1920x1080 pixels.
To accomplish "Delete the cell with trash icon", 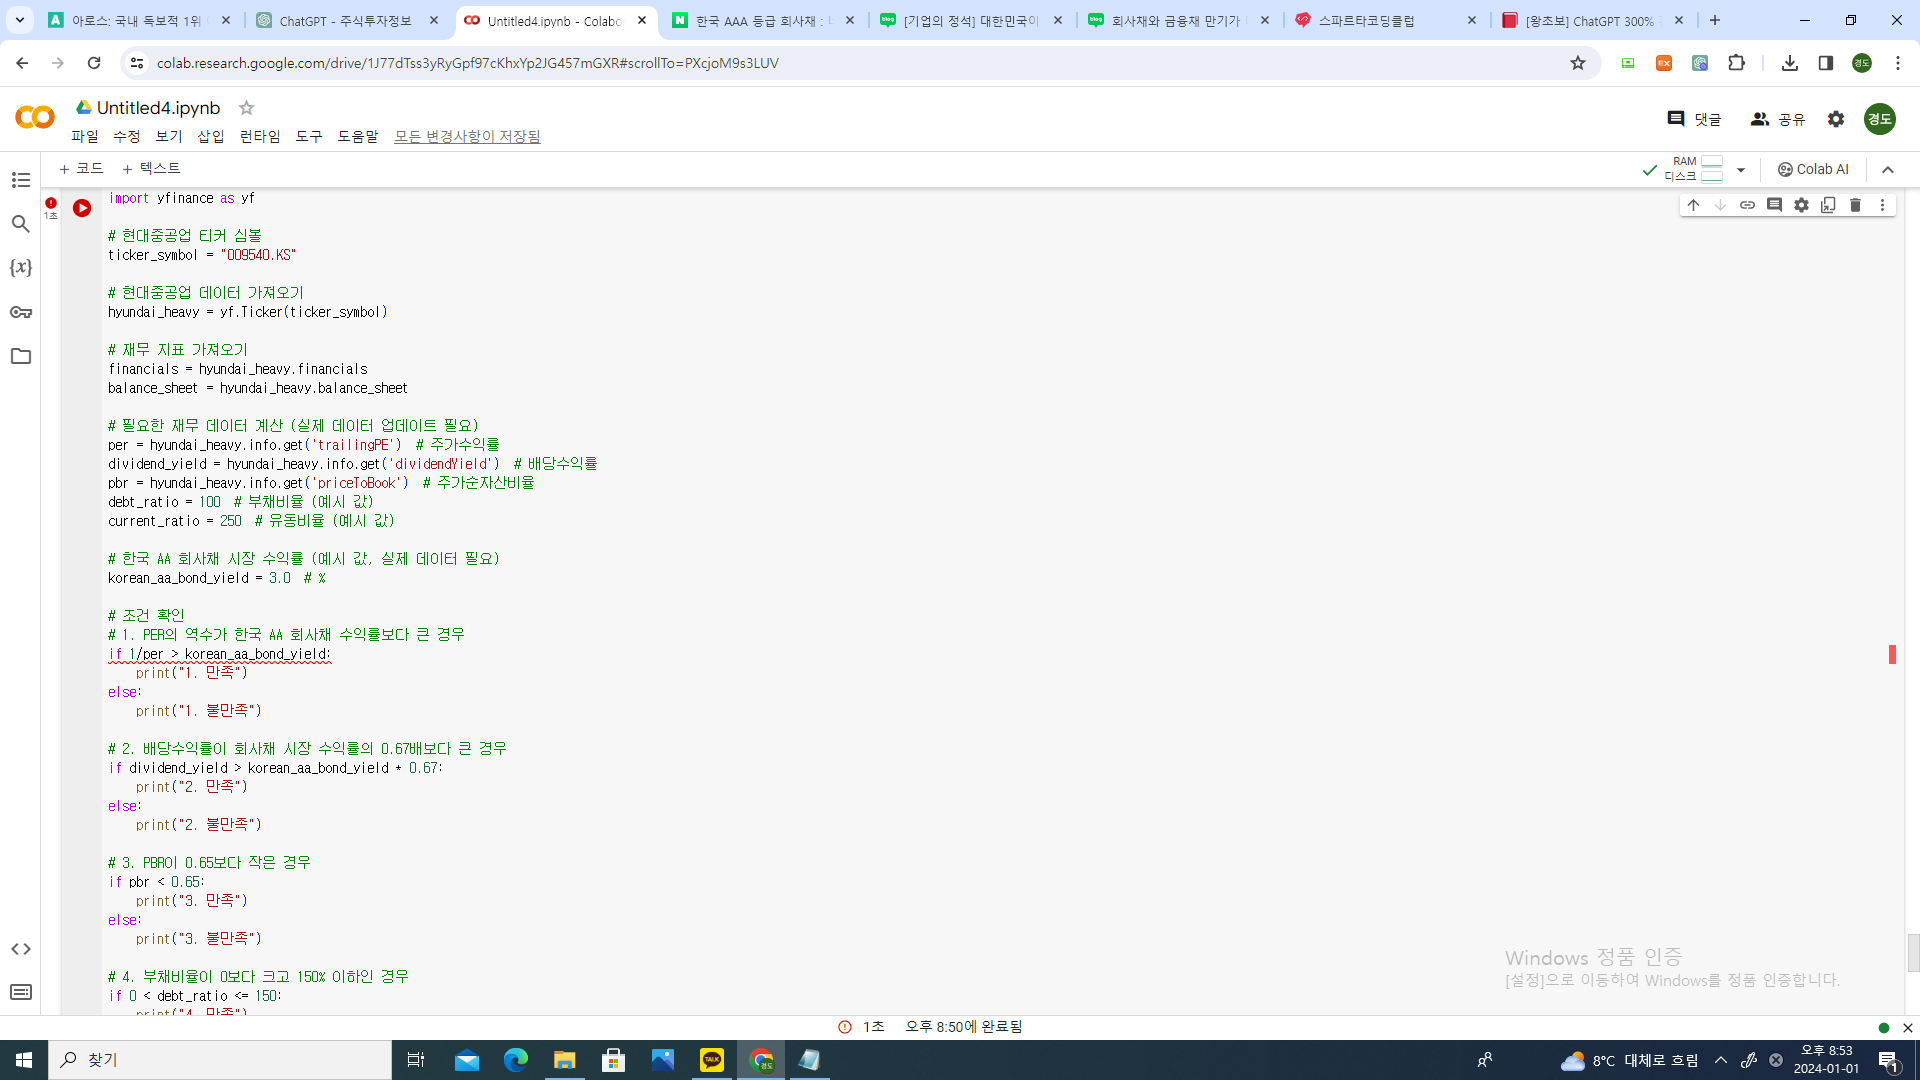I will [x=1855, y=205].
